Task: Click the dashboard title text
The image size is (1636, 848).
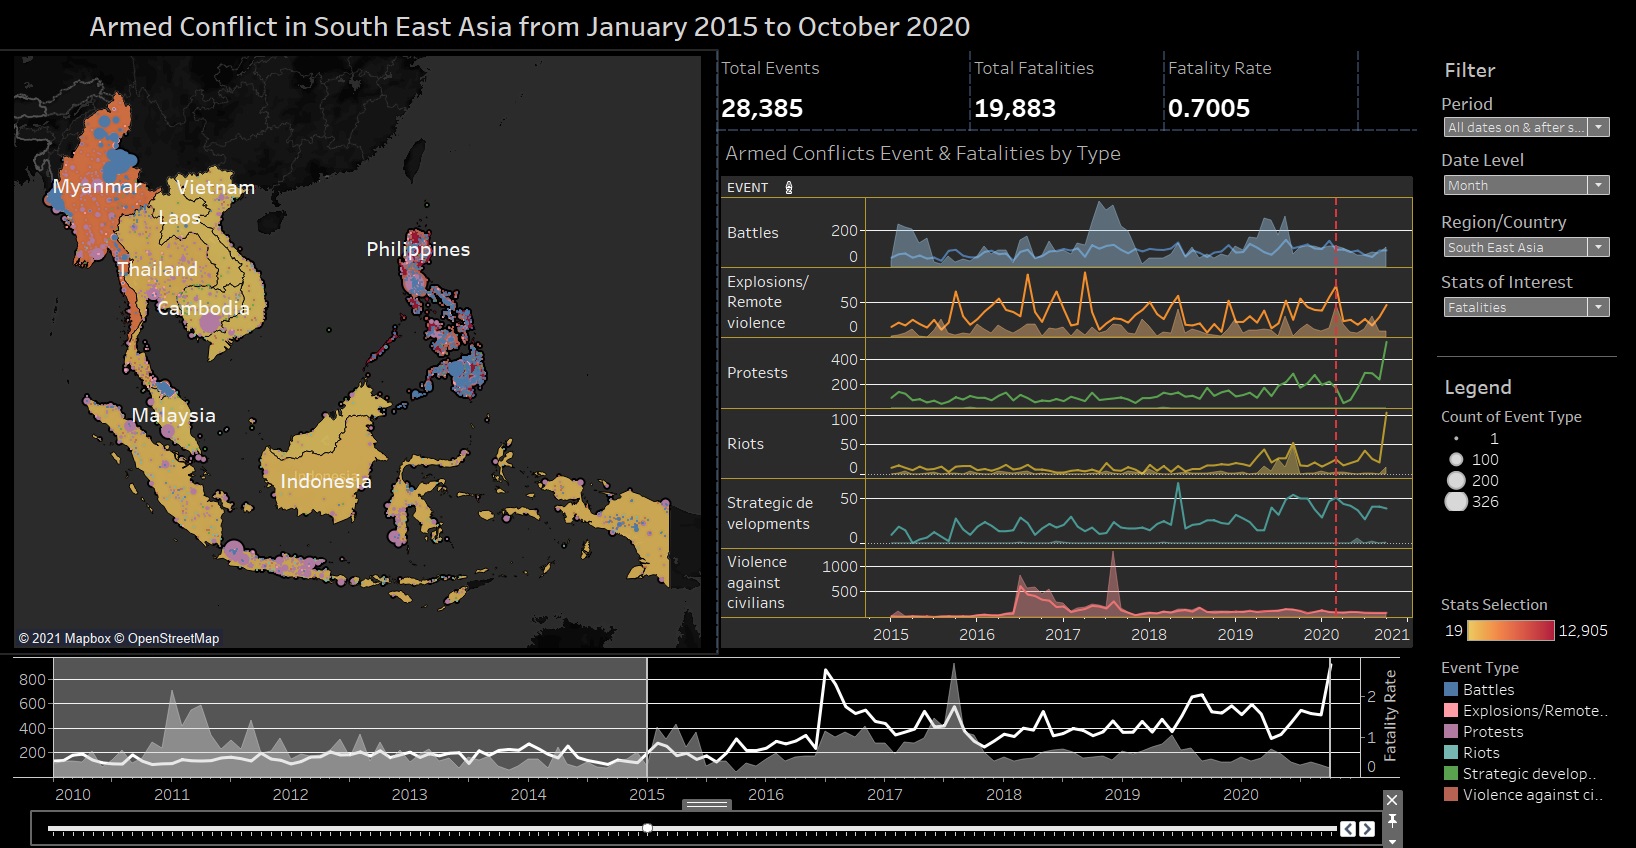Action: 530,27
